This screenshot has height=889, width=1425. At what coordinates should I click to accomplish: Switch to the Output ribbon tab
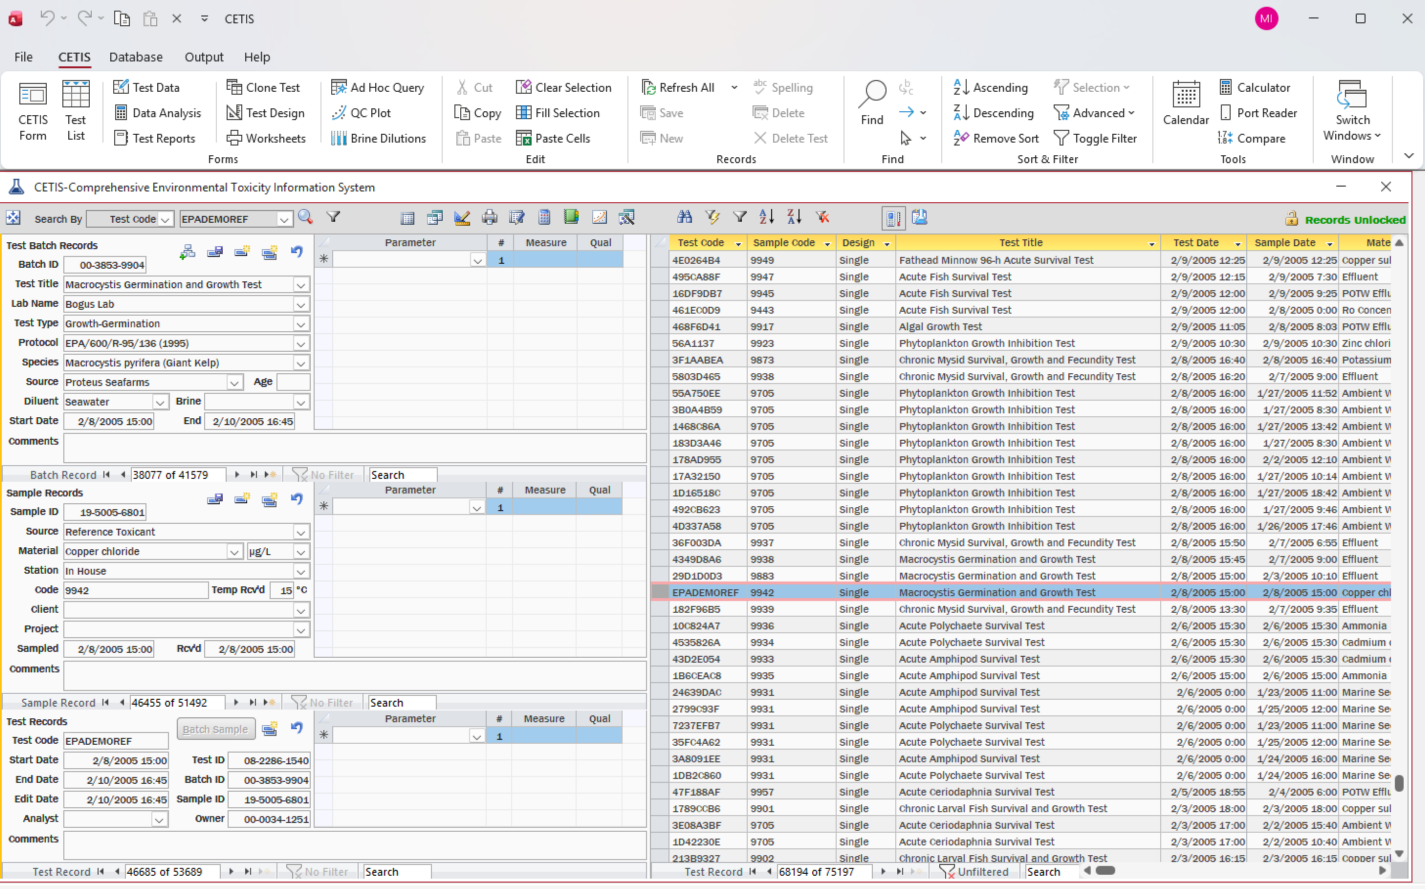(204, 57)
